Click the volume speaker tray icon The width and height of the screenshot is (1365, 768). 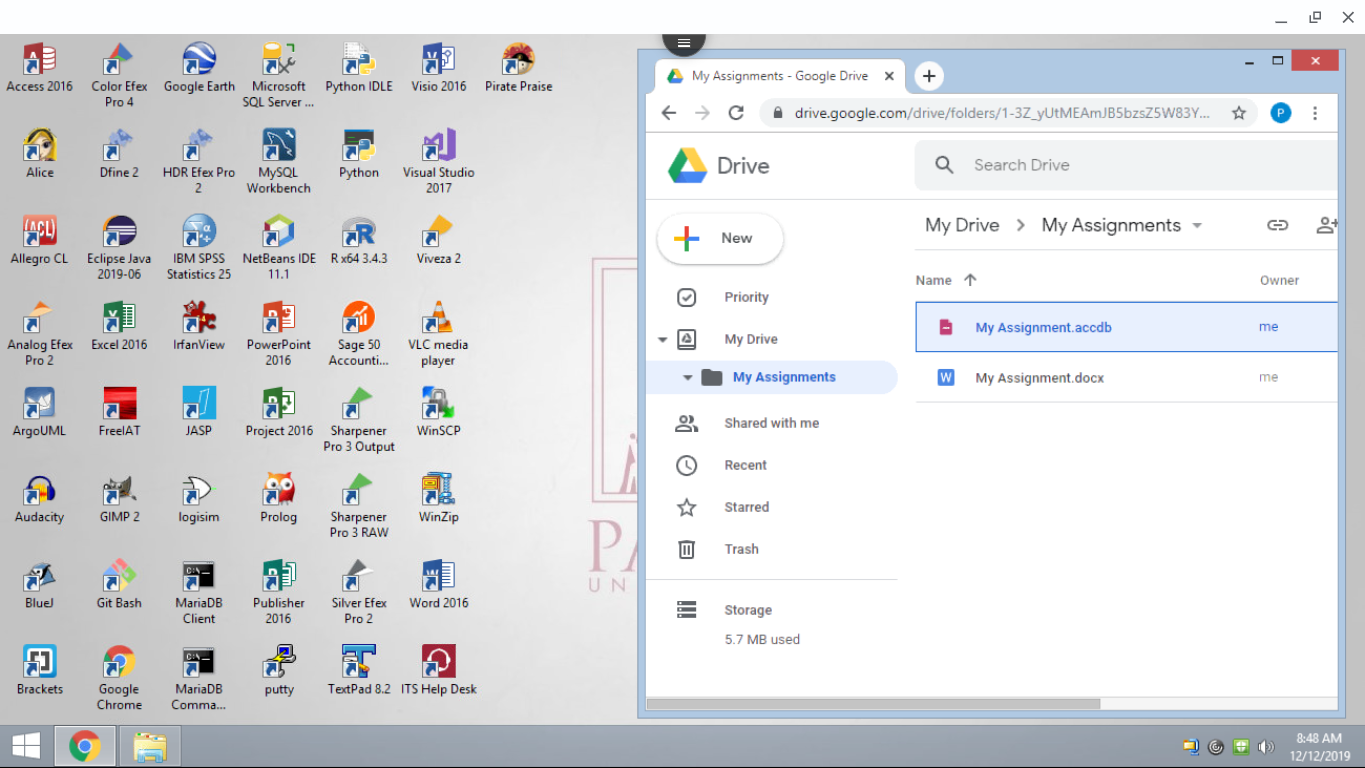[x=1266, y=746]
